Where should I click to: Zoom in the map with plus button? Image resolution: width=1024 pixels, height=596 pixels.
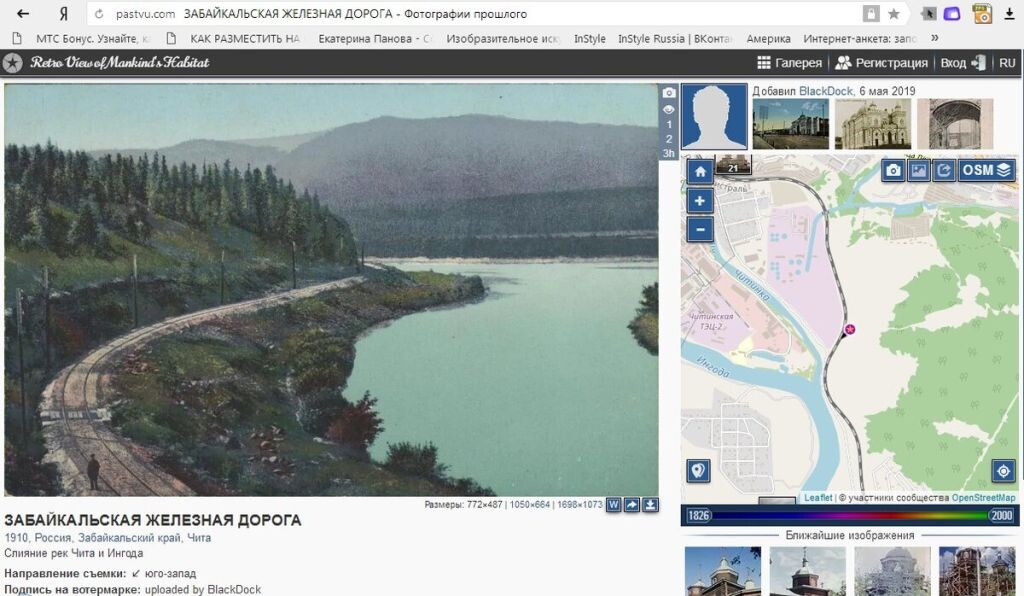coord(699,201)
